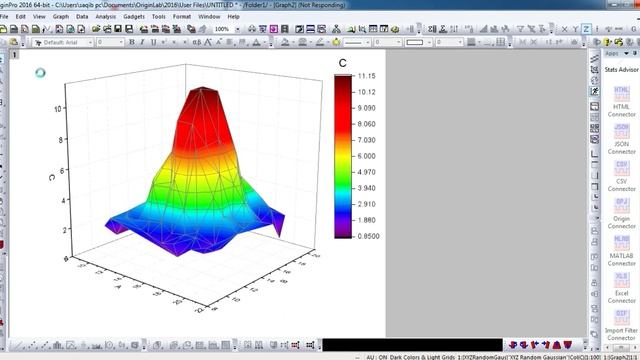Viewport: 640px width, 360px height.
Task: Click the font color A button
Action: tap(256, 42)
